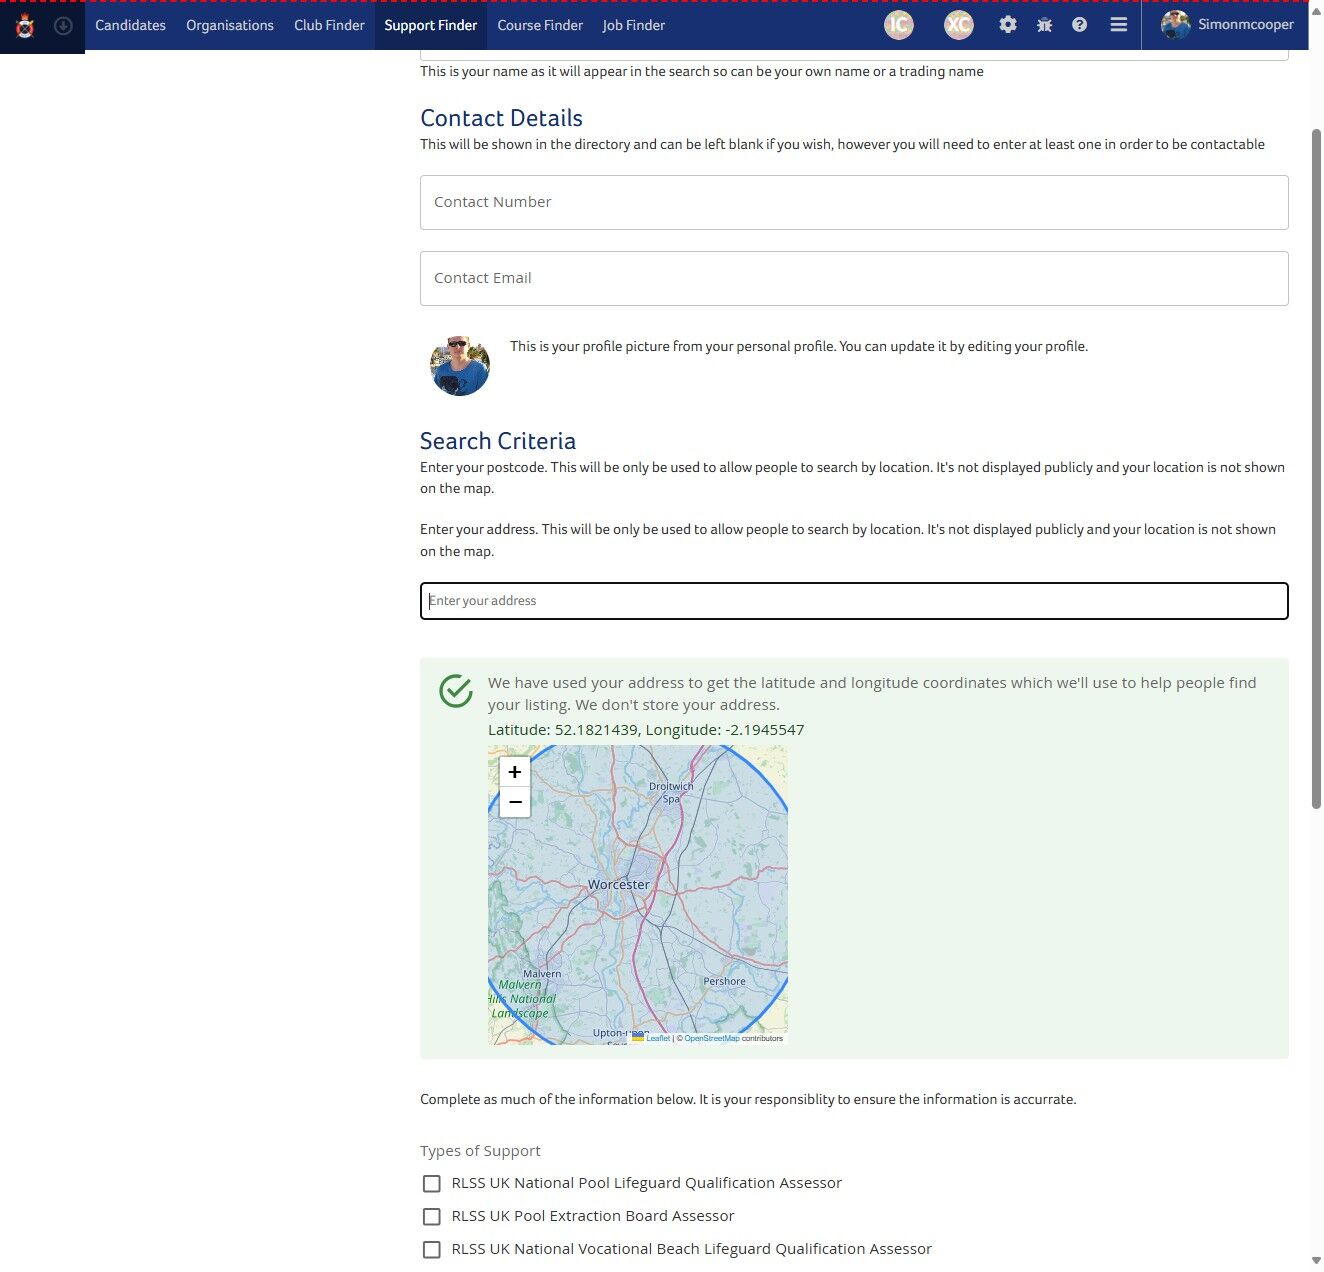Tick RLSS UK National Vocational Beach Lifeguard Qualification Assessor
The image size is (1324, 1272).
(x=431, y=1249)
